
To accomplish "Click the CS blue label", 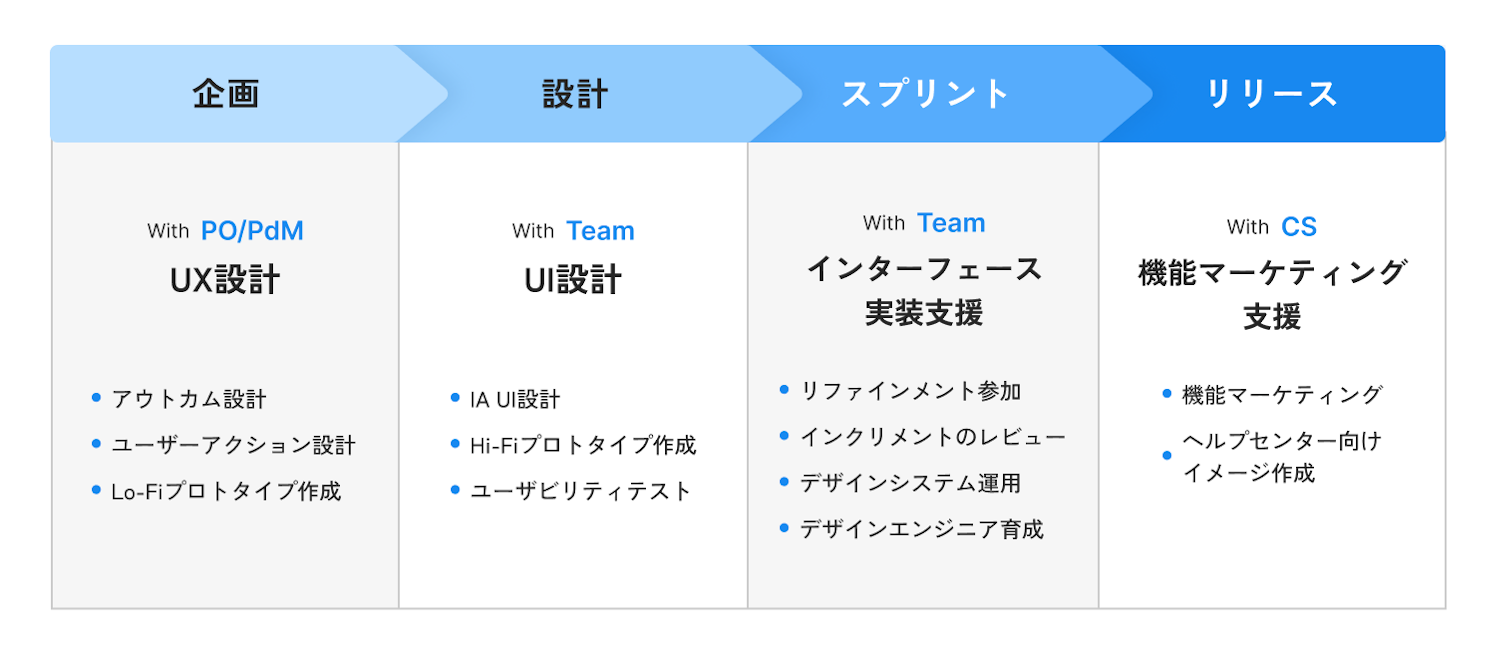I will pyautogui.click(x=1299, y=227).
